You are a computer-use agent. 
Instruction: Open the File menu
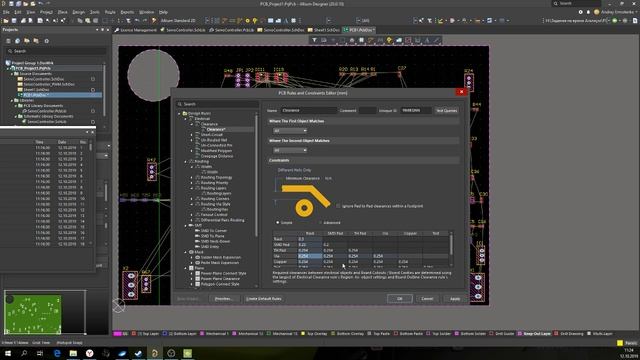6,12
